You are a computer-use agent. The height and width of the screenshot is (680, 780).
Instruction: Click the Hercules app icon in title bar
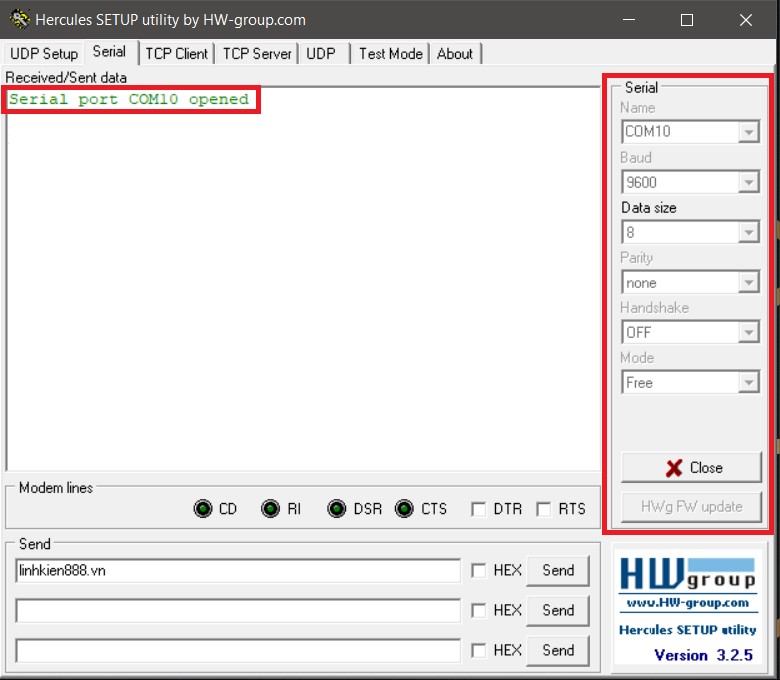[x=20, y=19]
